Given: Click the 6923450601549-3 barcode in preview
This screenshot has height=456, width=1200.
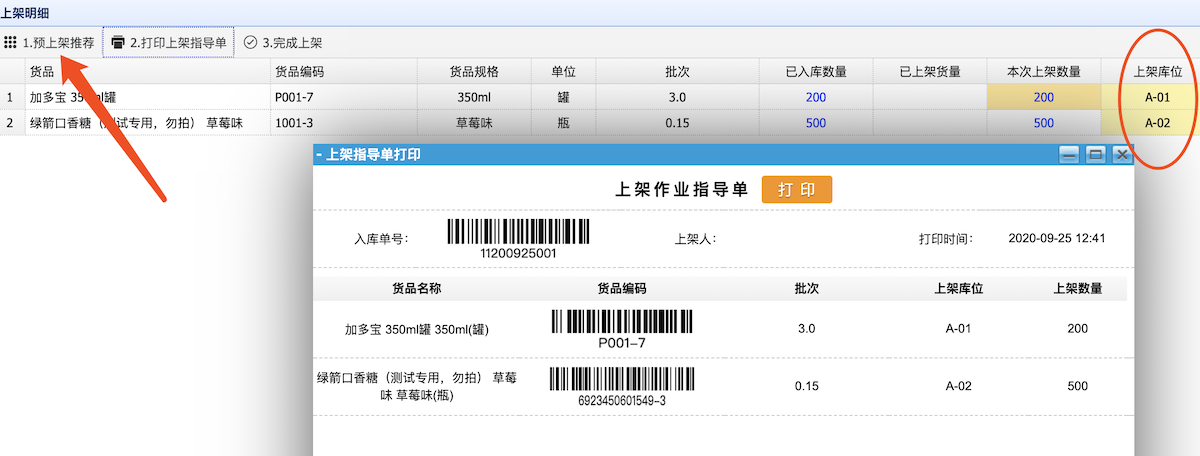Looking at the screenshot, I should click(622, 386).
